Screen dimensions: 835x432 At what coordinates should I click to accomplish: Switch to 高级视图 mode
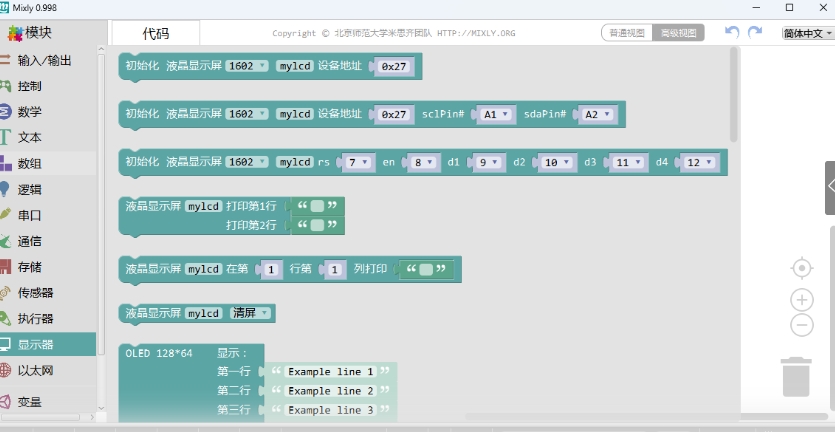coord(678,32)
